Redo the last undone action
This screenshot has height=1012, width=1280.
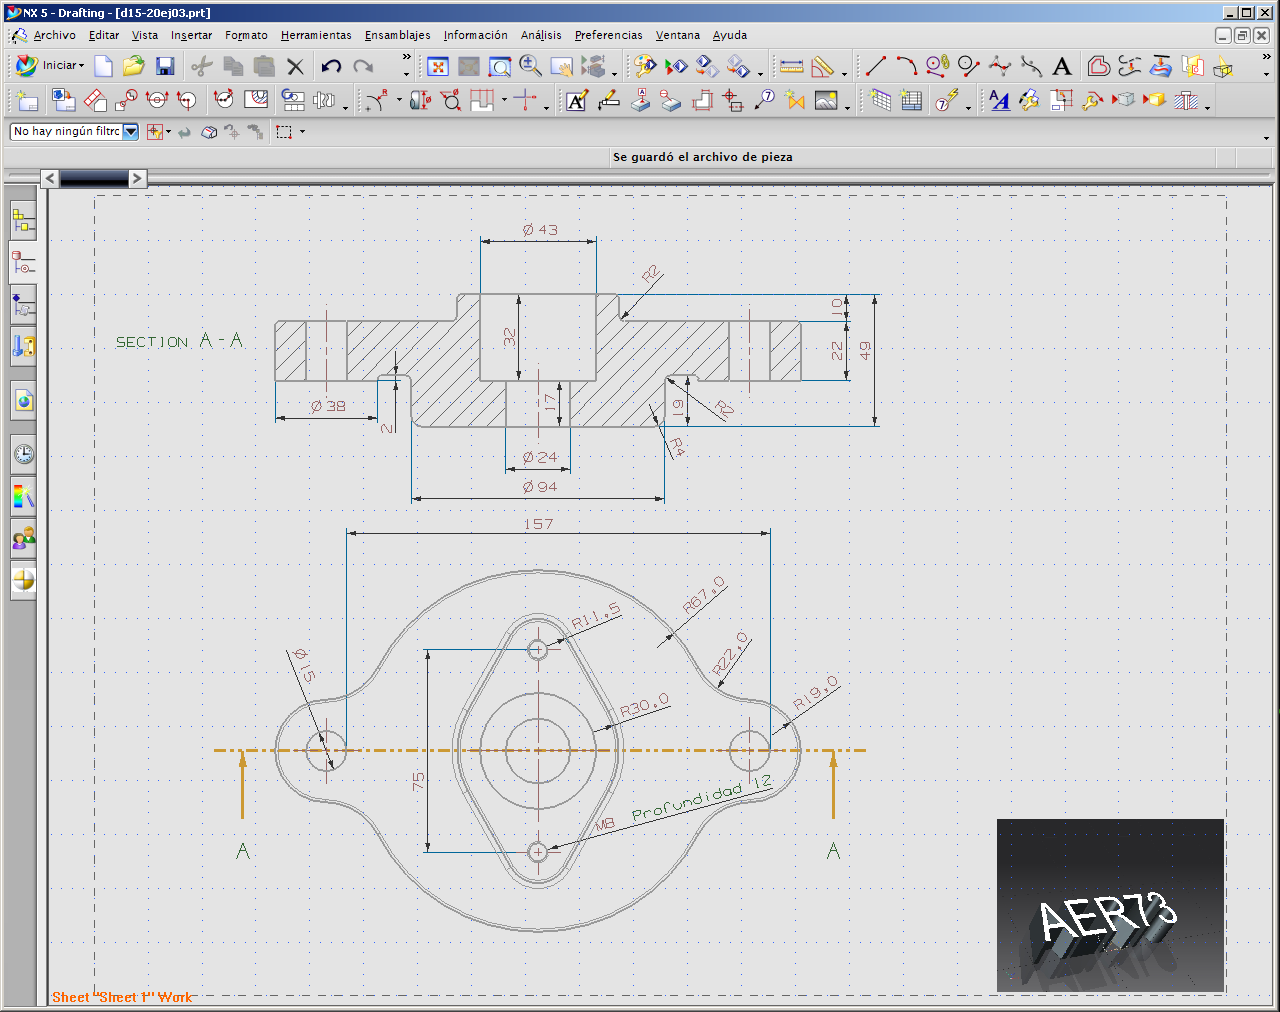(x=363, y=66)
